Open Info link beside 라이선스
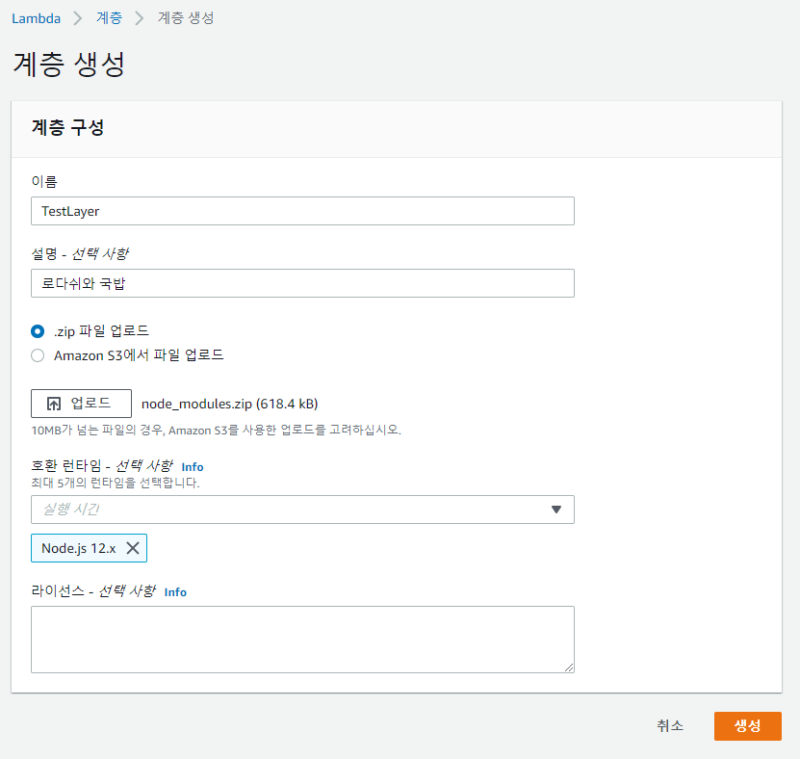 [x=175, y=592]
